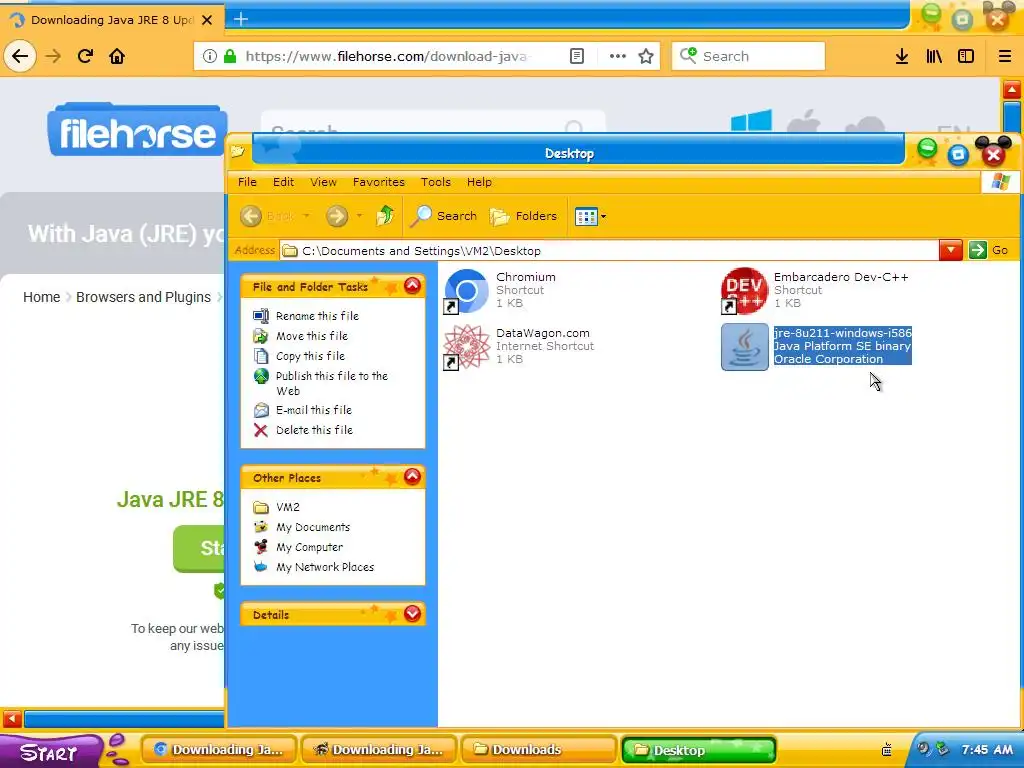Open the address bar dropdown arrow
1024x768 pixels.
tap(951, 250)
